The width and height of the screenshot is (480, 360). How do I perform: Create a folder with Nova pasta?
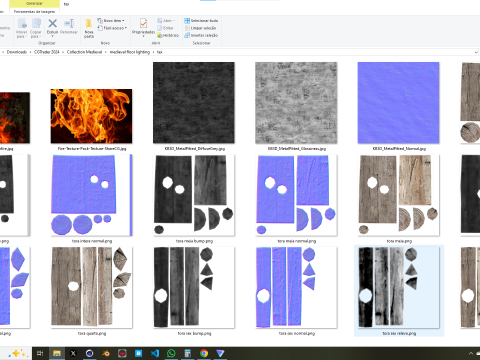pos(89,28)
